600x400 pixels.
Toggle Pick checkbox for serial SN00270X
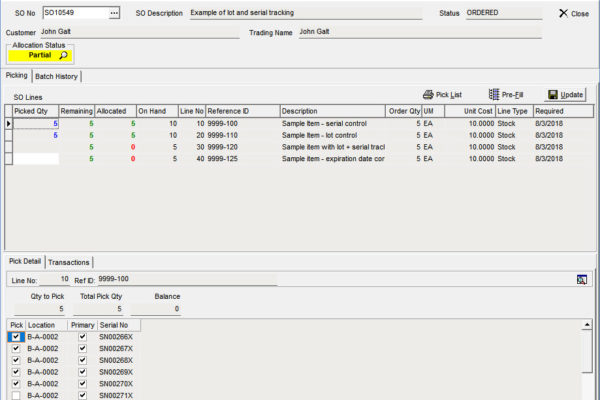(x=16, y=384)
